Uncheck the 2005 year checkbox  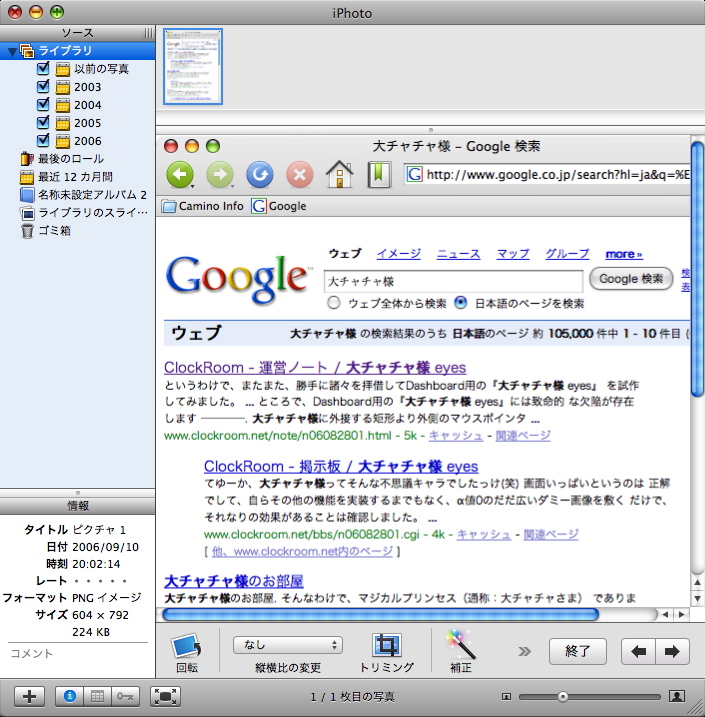pos(43,122)
